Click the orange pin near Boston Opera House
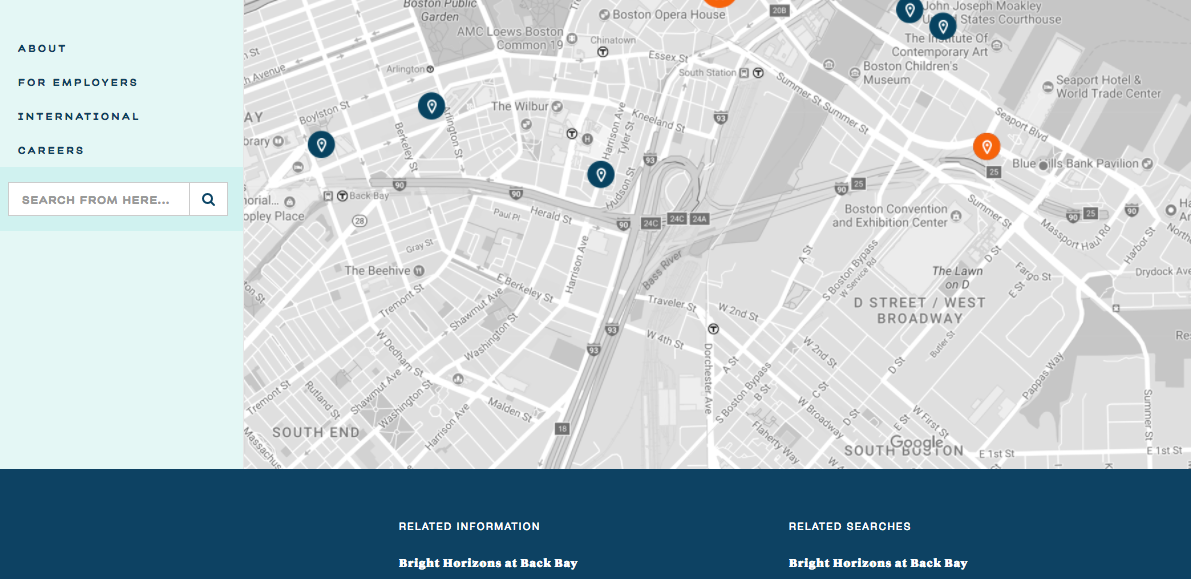Viewport: 1191px width, 579px height. tap(719, 2)
